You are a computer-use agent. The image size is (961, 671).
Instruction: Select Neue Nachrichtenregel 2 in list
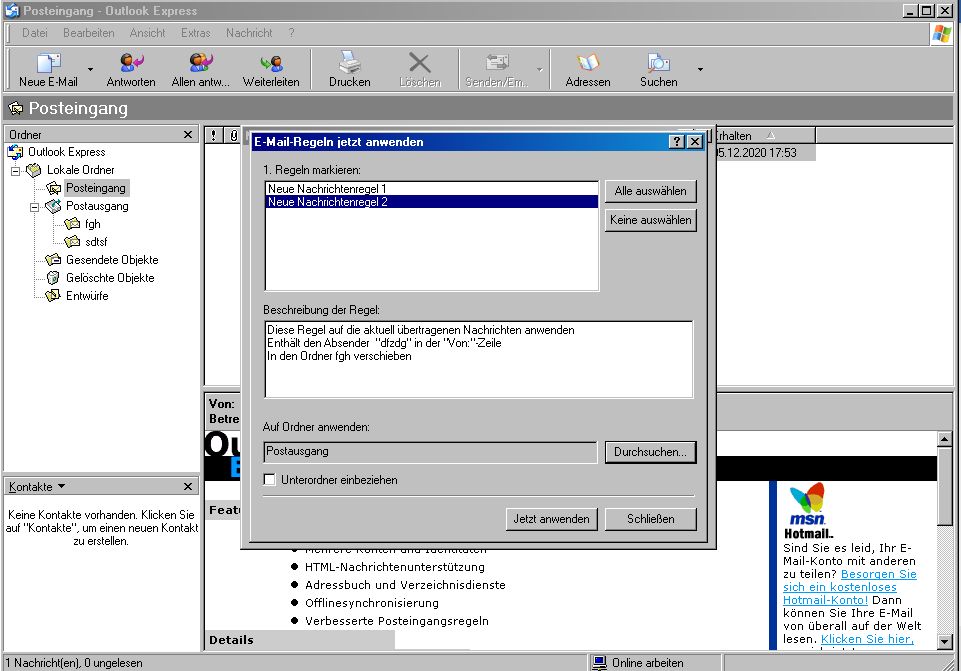(x=431, y=202)
